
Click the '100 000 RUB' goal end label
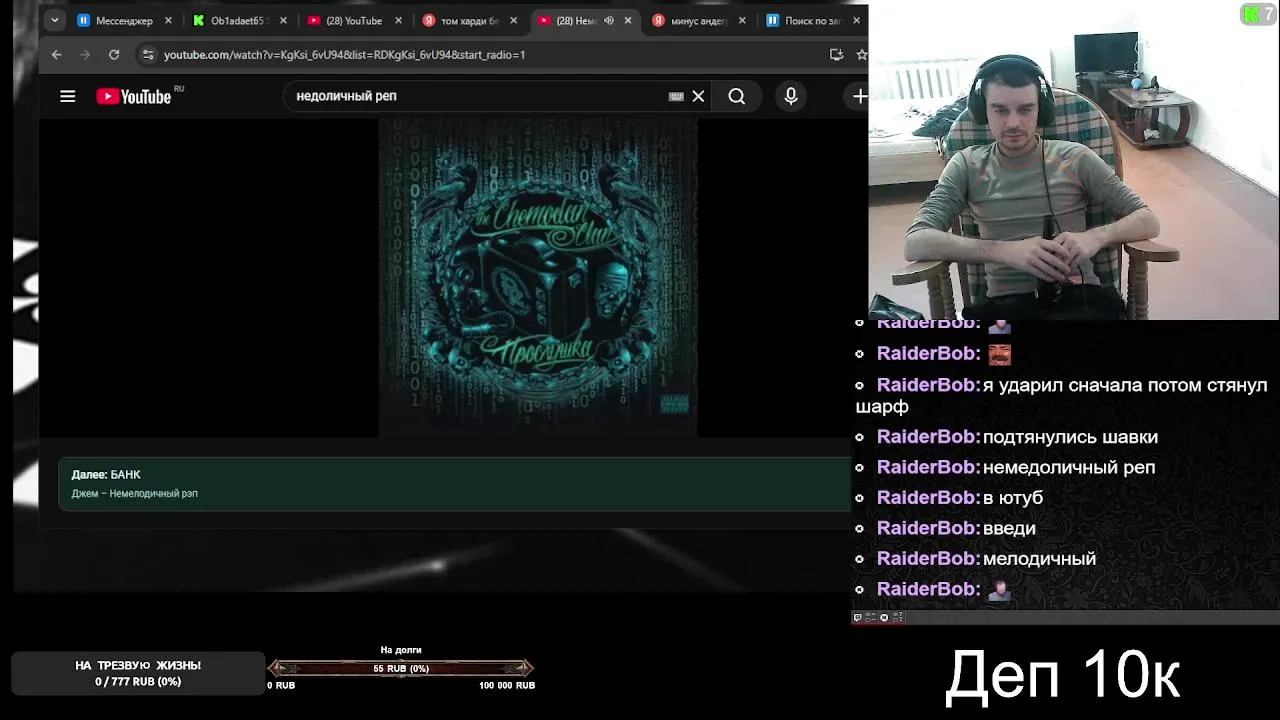coord(507,685)
